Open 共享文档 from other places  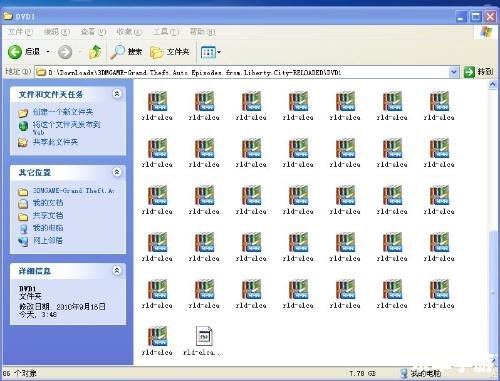pyautogui.click(x=48, y=215)
